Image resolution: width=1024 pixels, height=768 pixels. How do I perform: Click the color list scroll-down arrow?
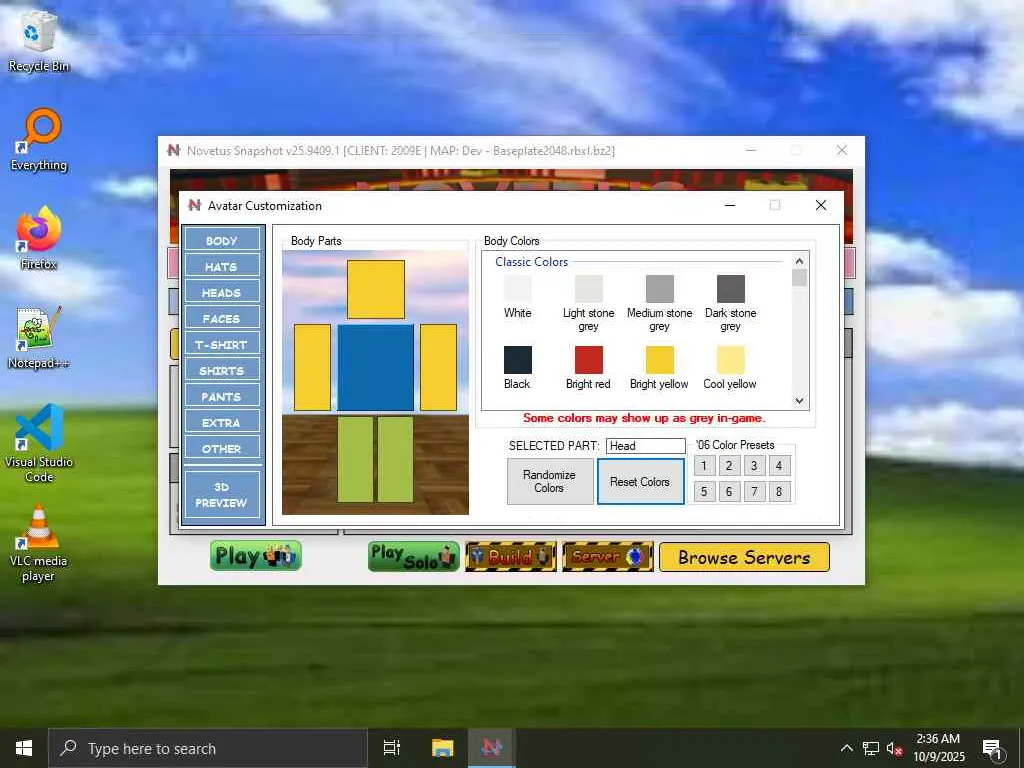[799, 401]
